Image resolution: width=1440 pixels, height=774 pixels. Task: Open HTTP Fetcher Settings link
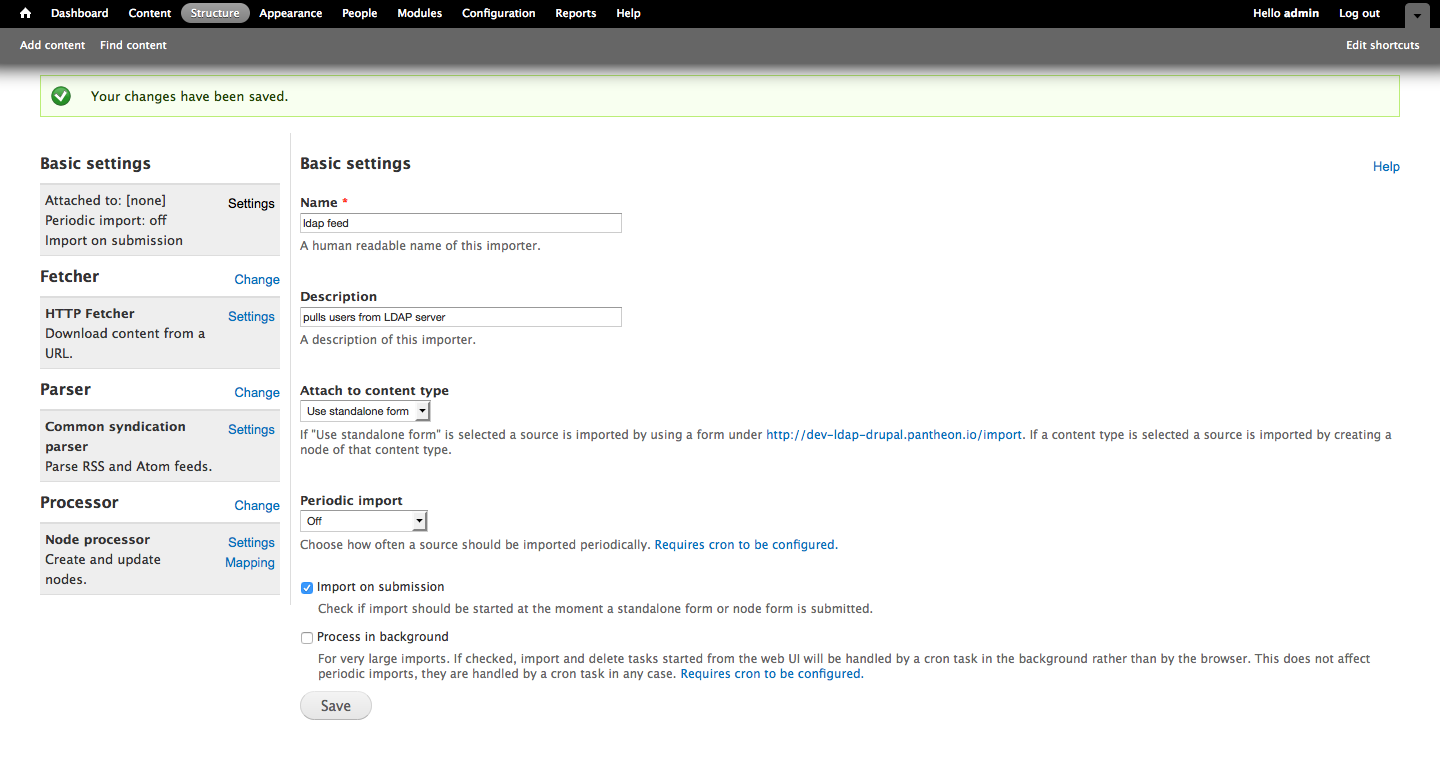[251, 316]
